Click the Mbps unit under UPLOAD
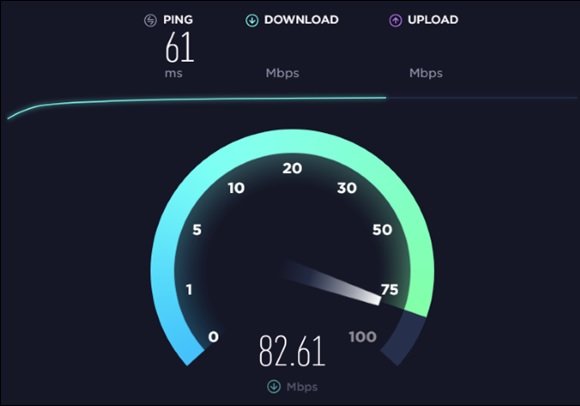The image size is (580, 406). pos(426,73)
